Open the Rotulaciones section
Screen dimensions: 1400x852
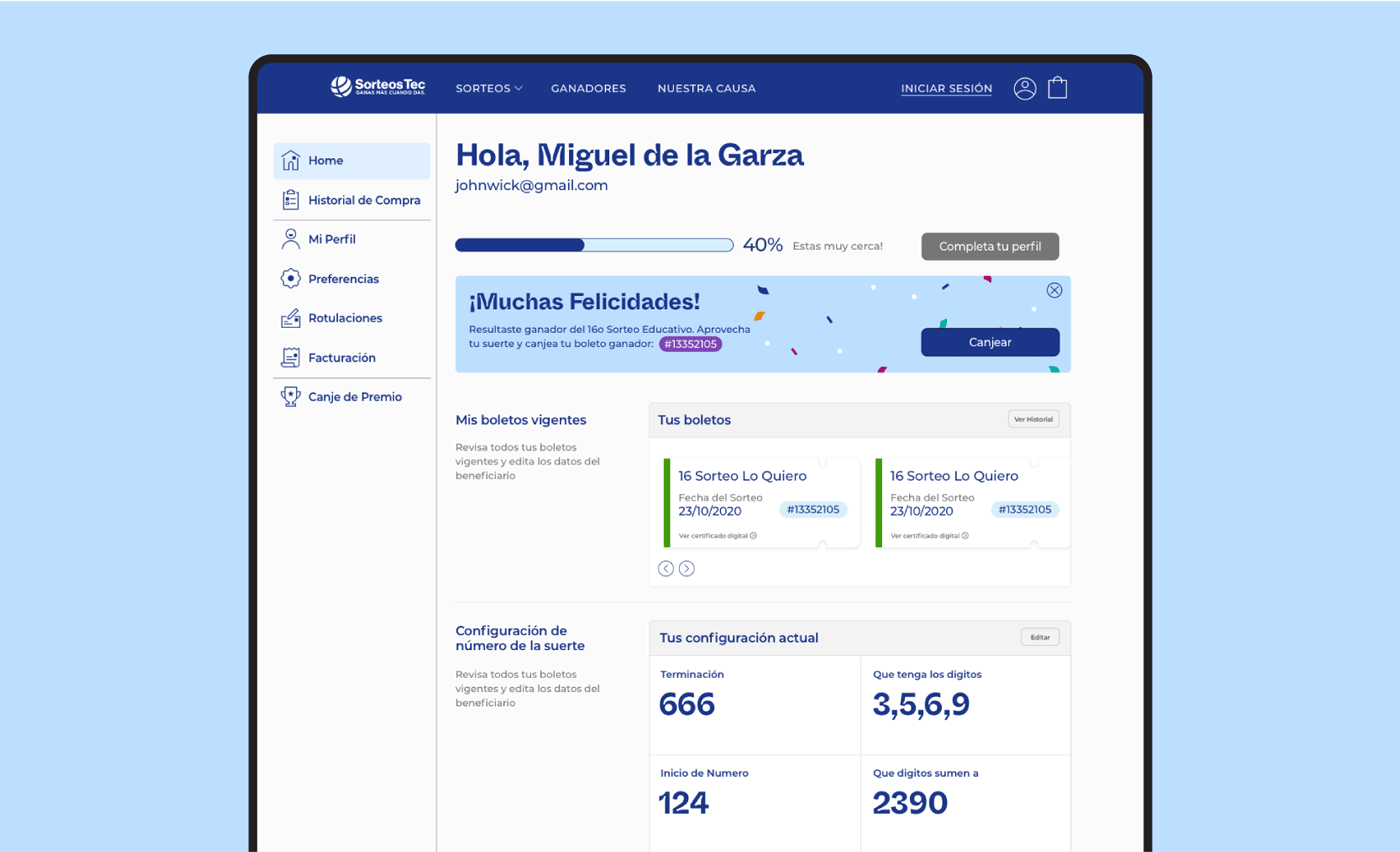(x=352, y=318)
